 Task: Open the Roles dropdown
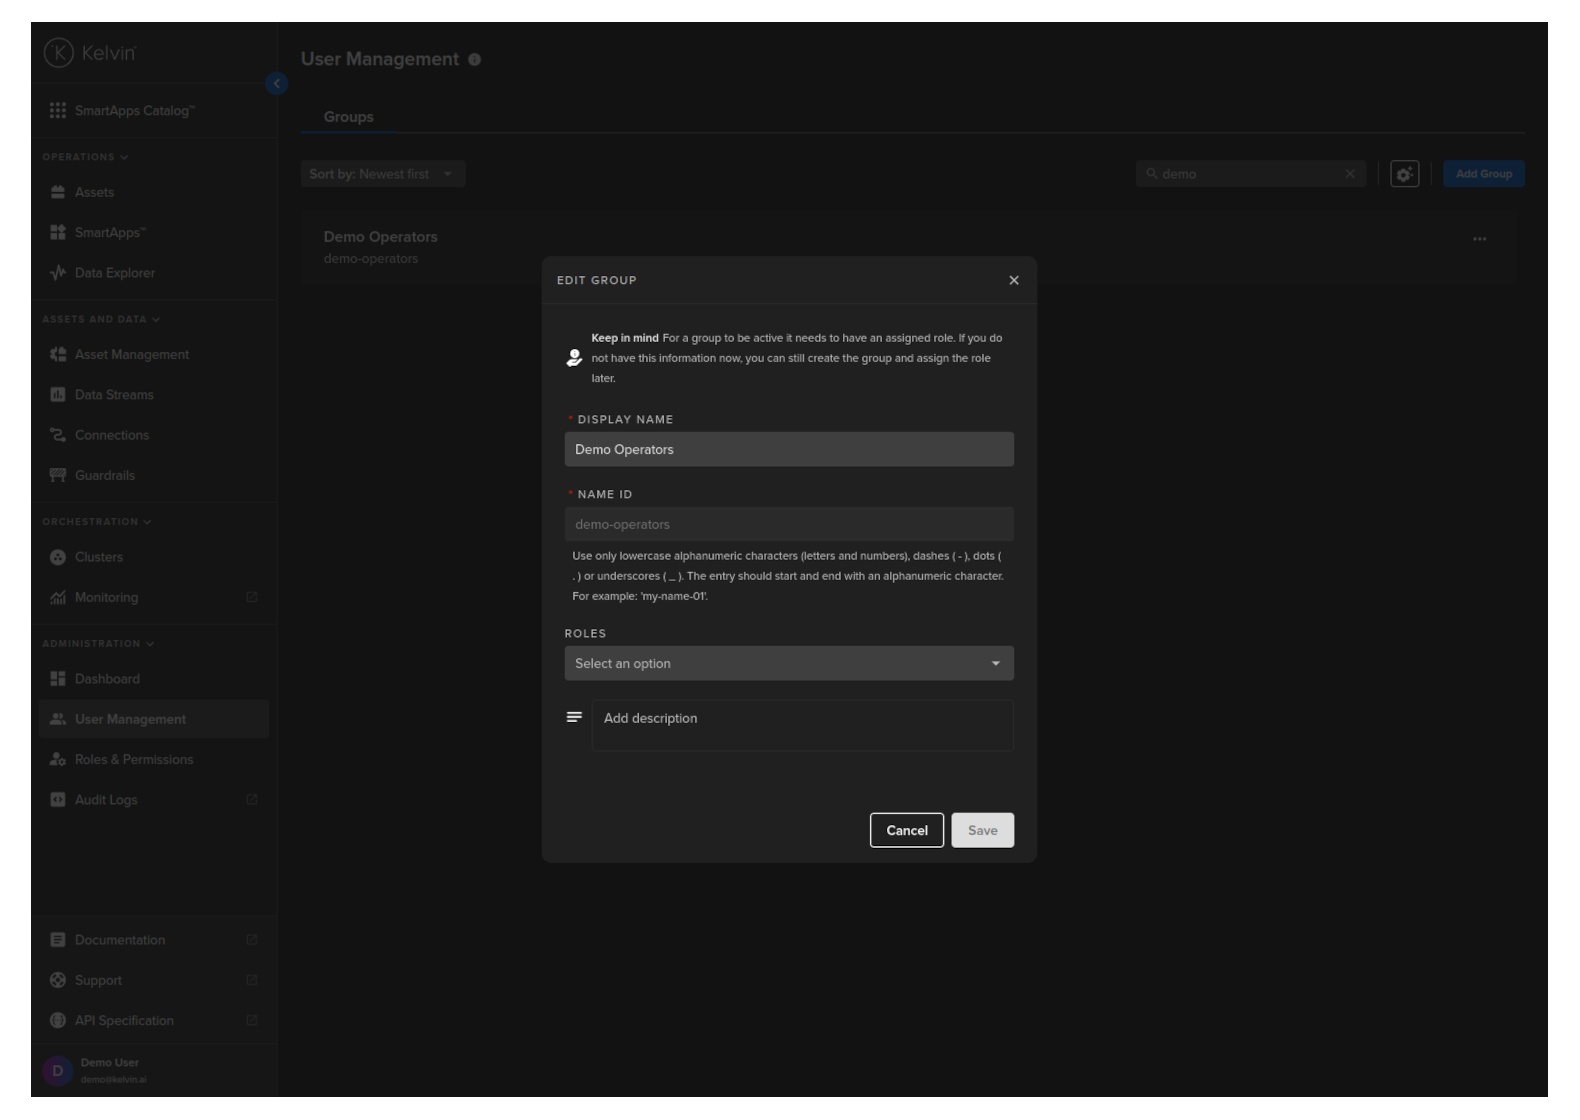788,664
